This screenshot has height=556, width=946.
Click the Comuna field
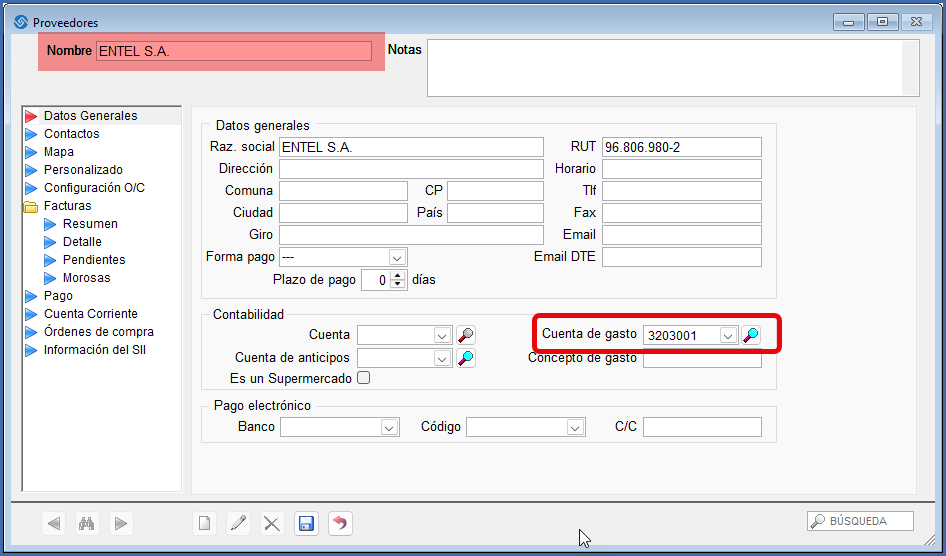click(343, 191)
